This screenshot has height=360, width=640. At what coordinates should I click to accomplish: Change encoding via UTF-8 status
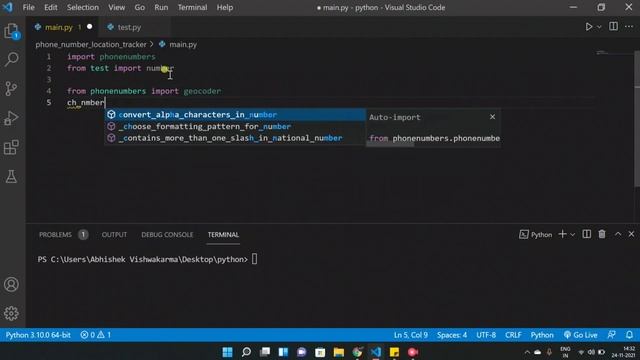click(x=486, y=335)
